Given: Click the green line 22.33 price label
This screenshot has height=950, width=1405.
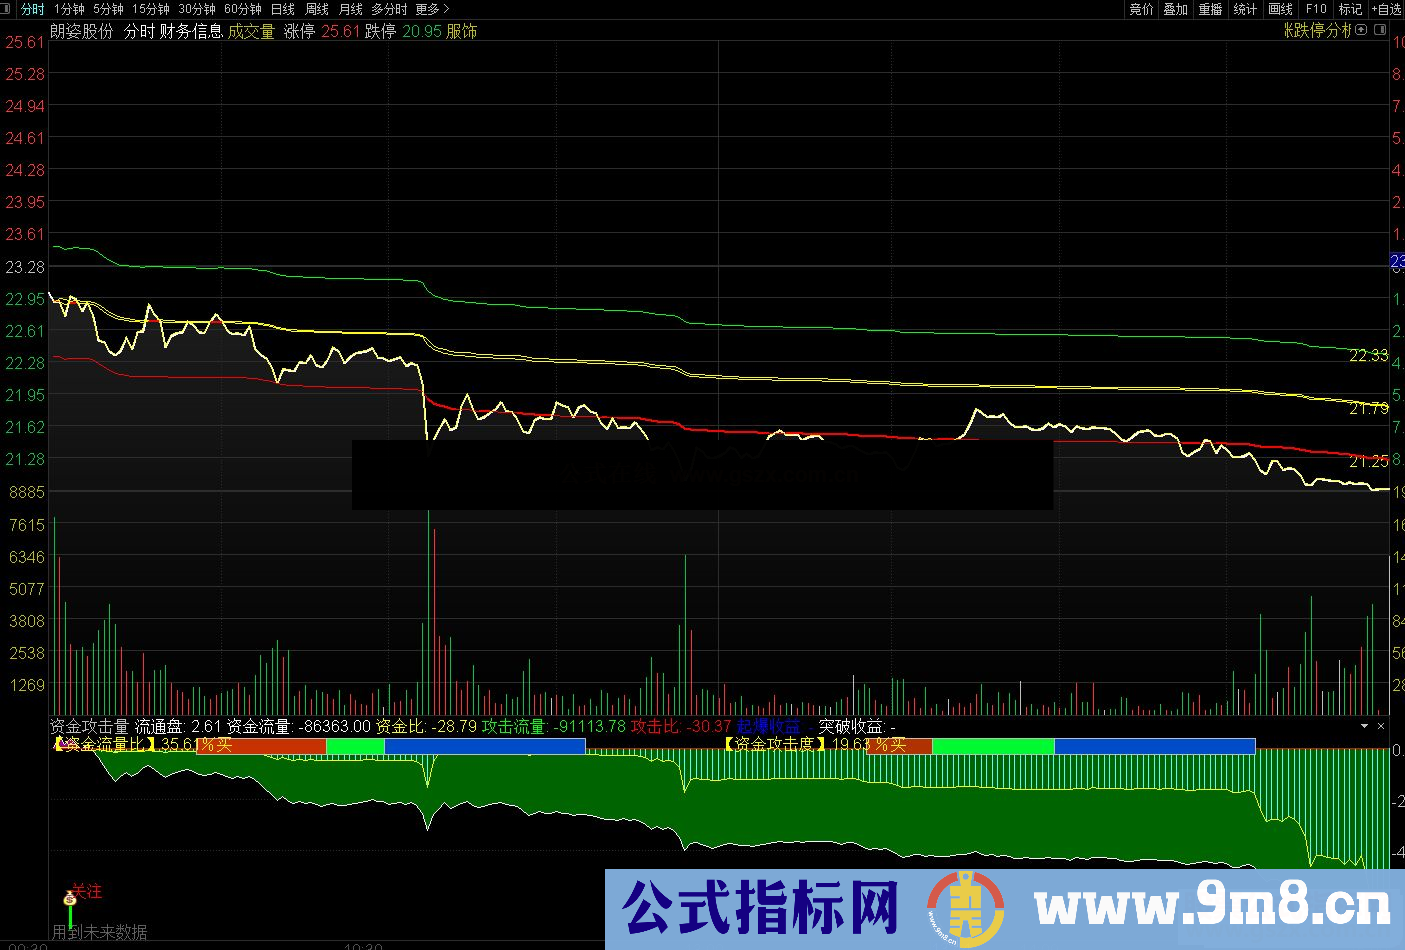Looking at the screenshot, I should pyautogui.click(x=1368, y=355).
